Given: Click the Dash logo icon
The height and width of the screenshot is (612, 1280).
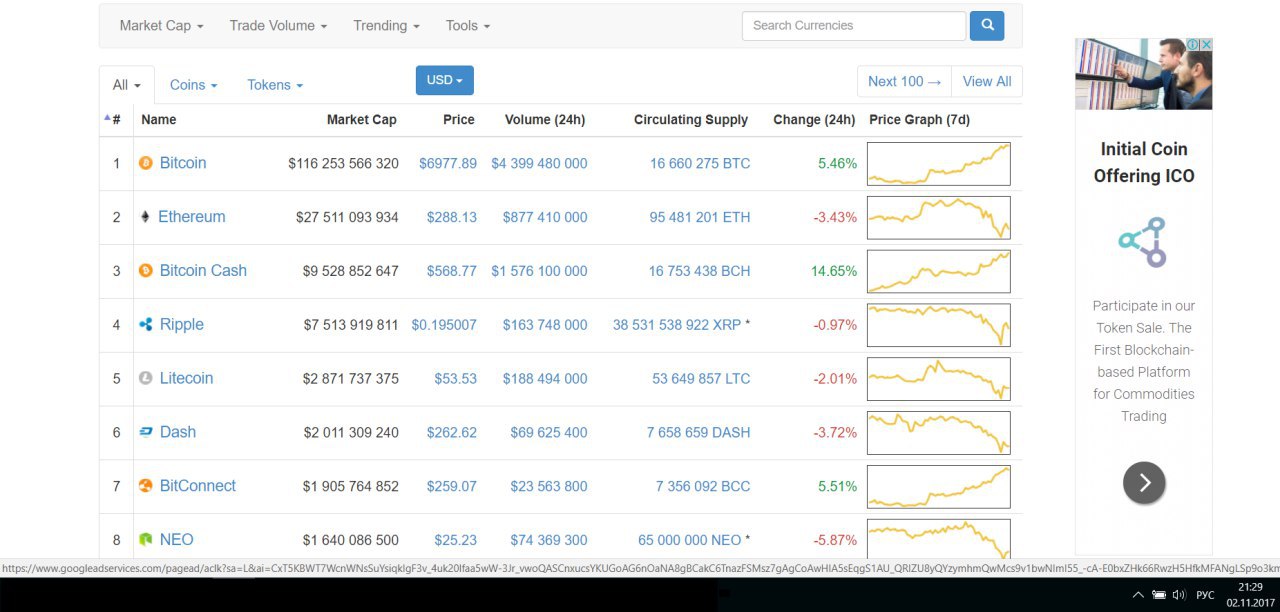Looking at the screenshot, I should [146, 433].
